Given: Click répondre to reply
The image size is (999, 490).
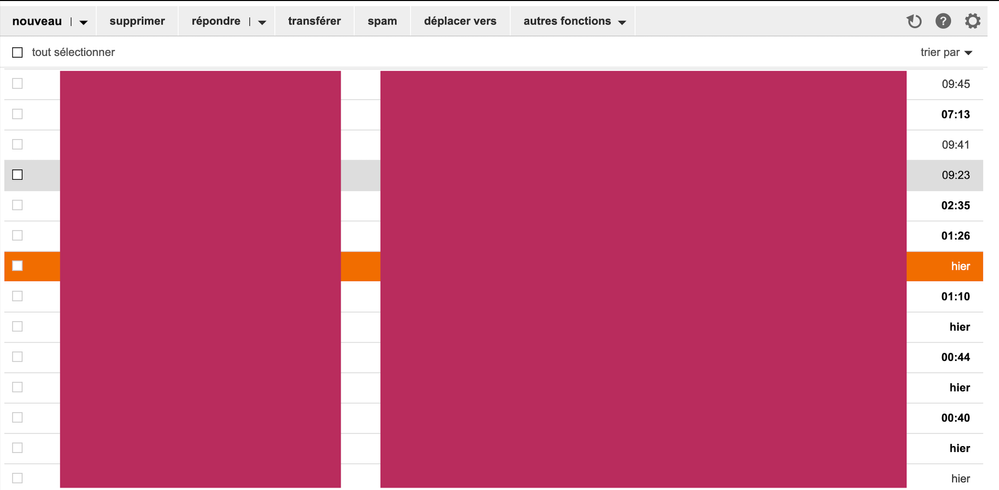Looking at the screenshot, I should click(x=216, y=21).
